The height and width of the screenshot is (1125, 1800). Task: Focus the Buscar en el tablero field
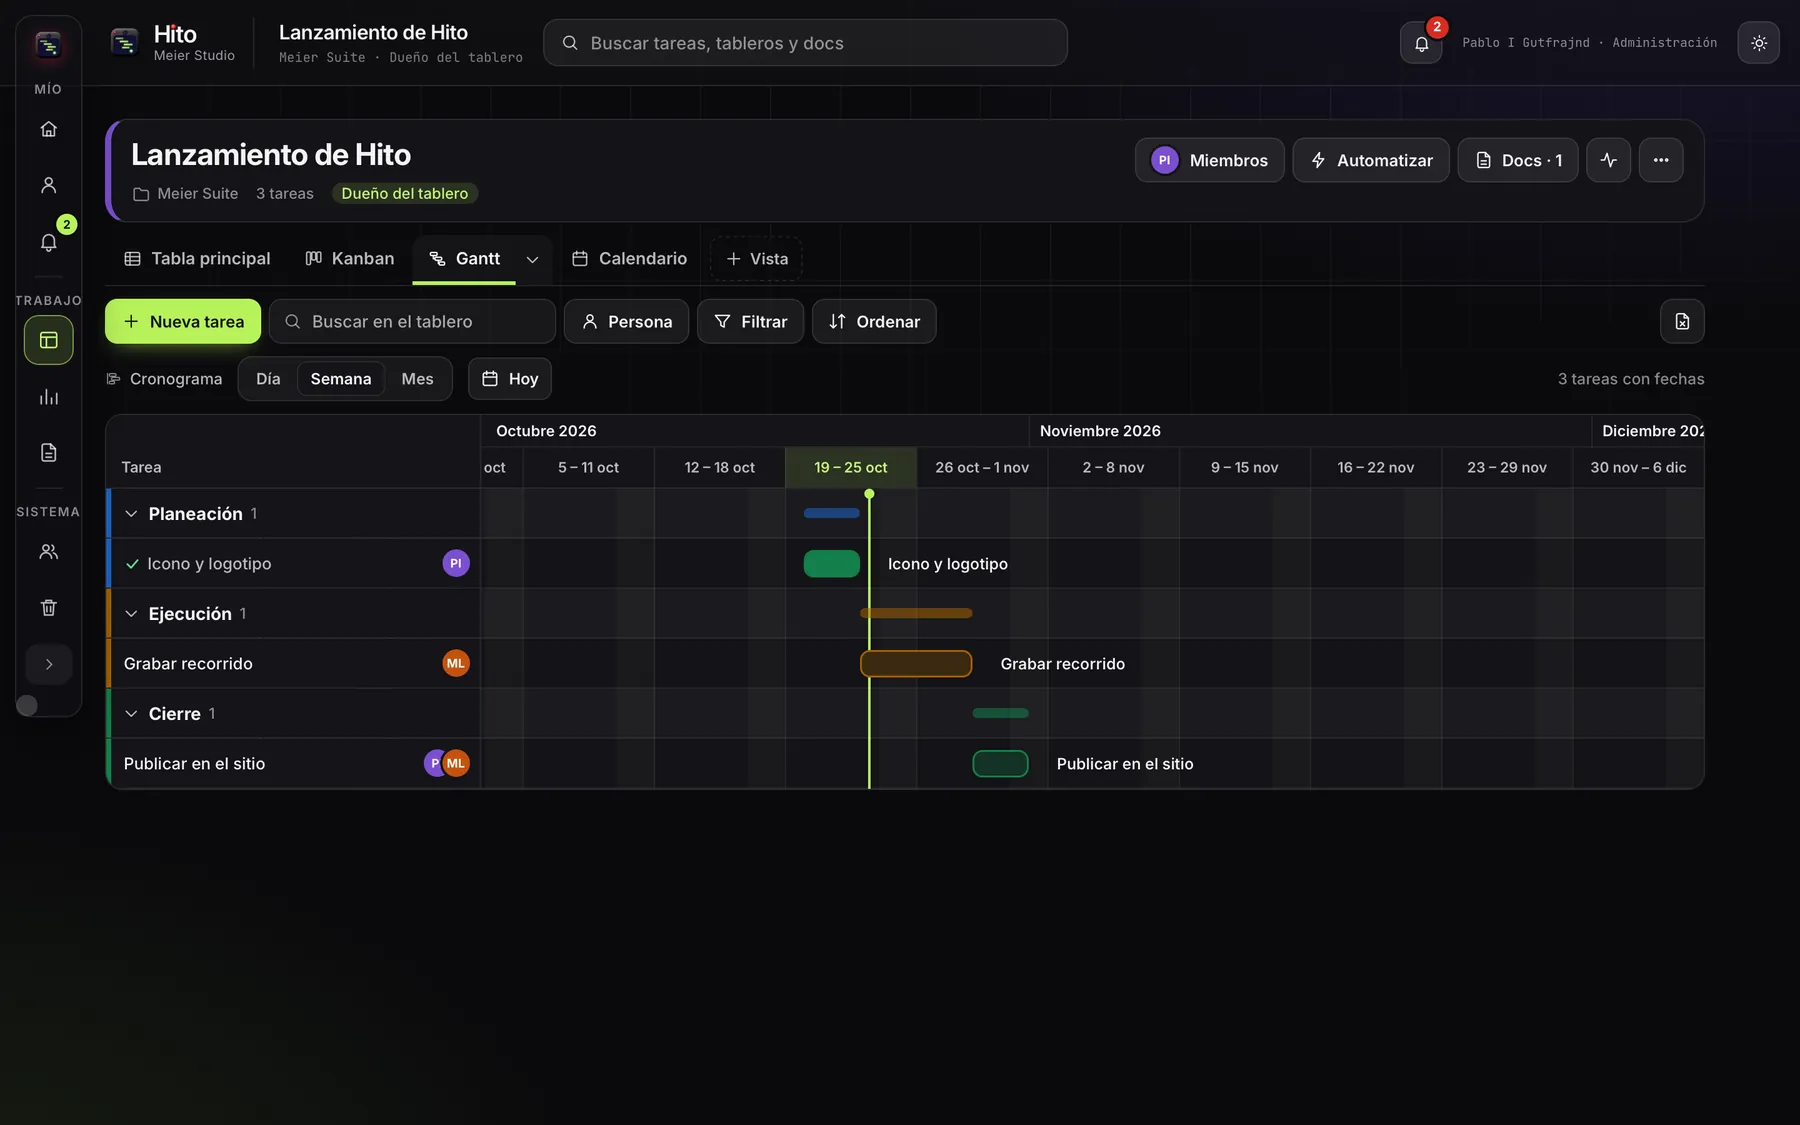point(412,321)
